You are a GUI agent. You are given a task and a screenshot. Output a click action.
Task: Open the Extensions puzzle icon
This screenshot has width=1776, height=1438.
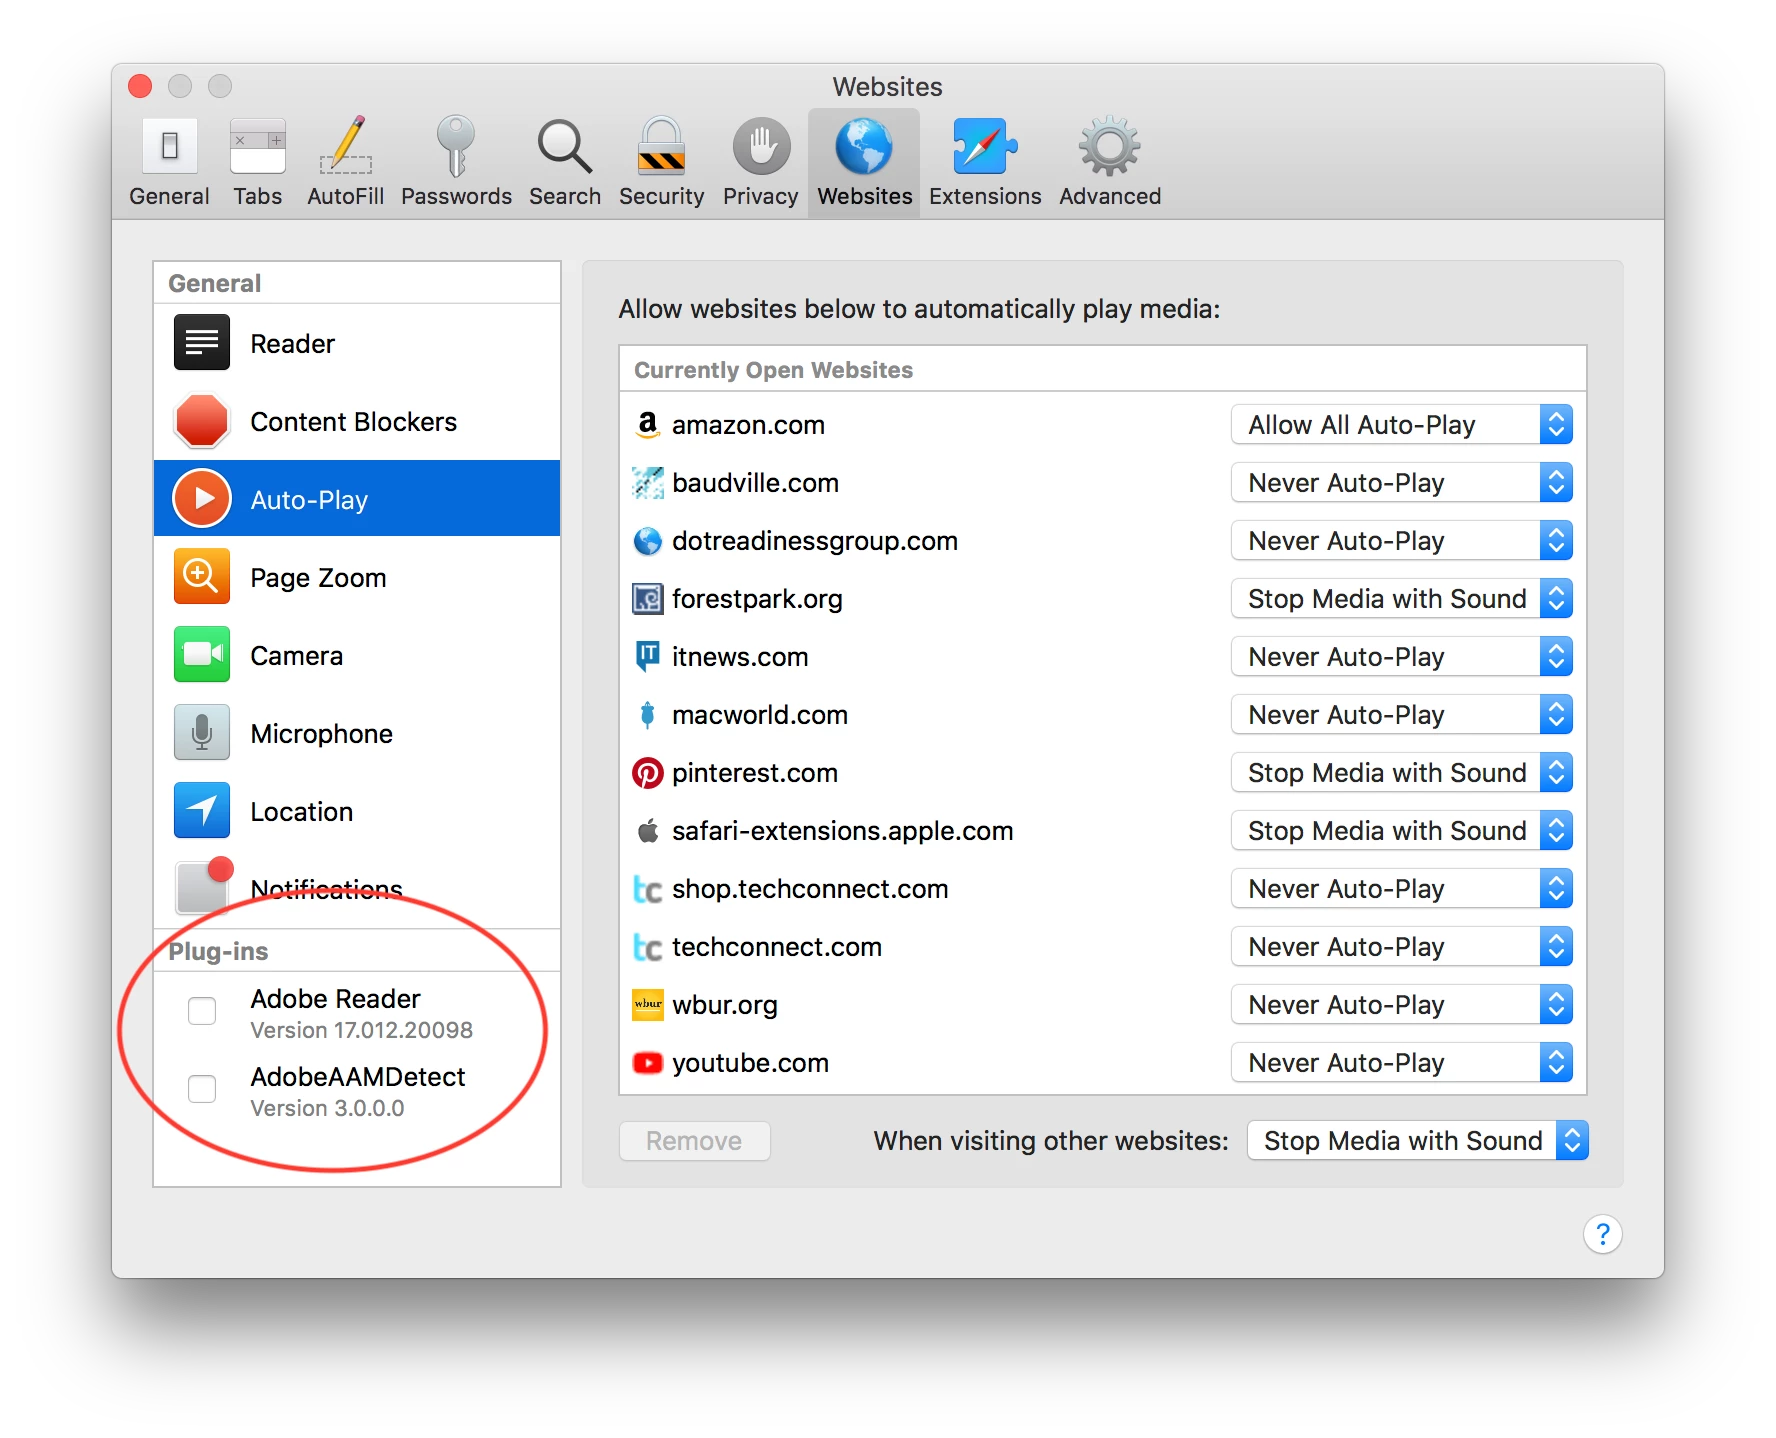pos(985,147)
